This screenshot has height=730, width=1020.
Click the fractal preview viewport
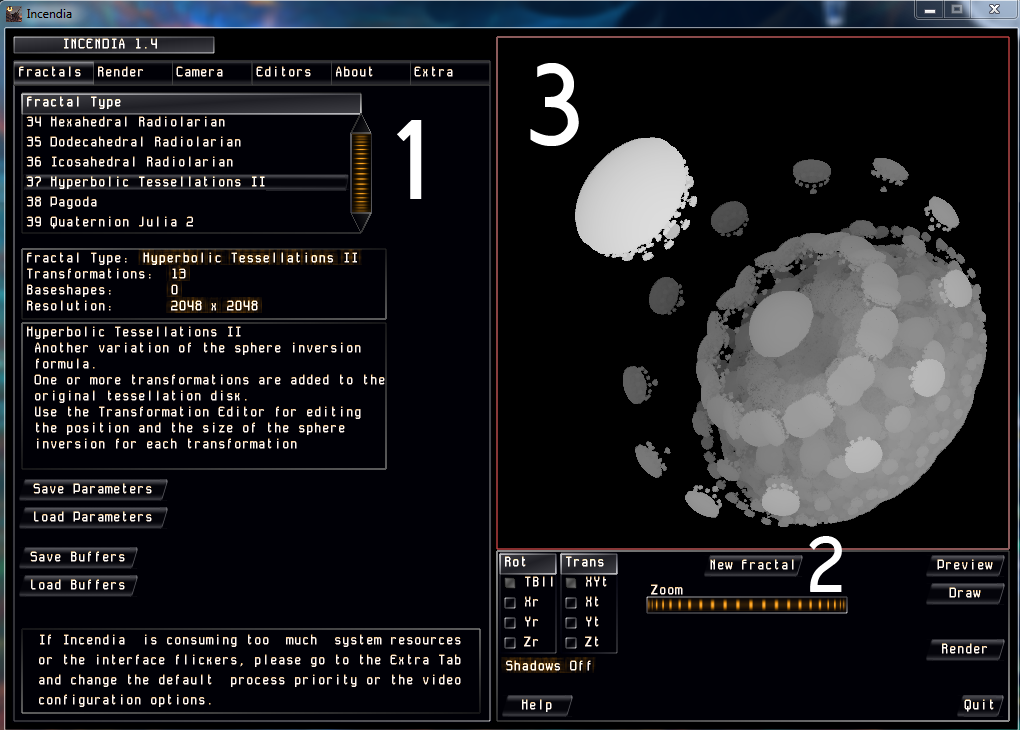coord(753,293)
